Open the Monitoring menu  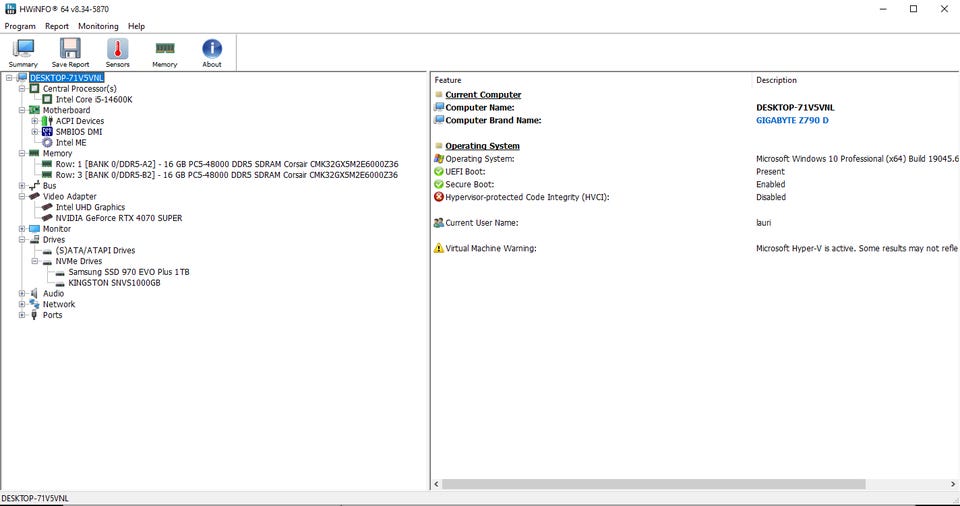point(98,26)
